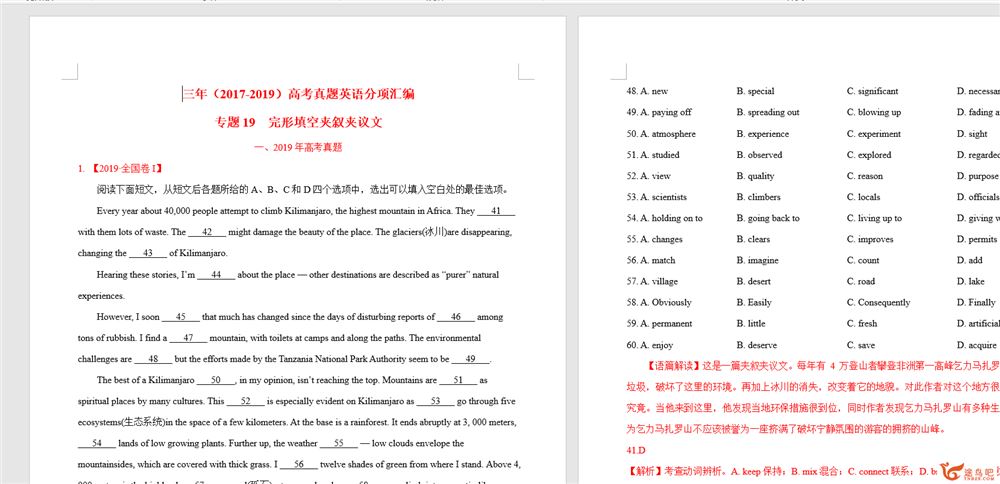Click option '58. A. Obviously'
This screenshot has height=484, width=1000.
pos(659,302)
